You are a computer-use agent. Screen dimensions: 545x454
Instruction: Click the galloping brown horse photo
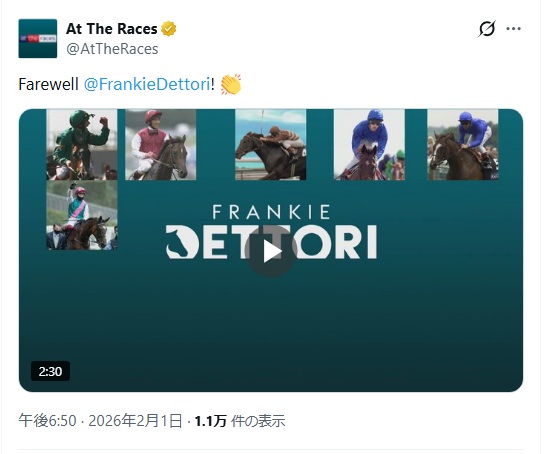pyautogui.click(x=271, y=145)
